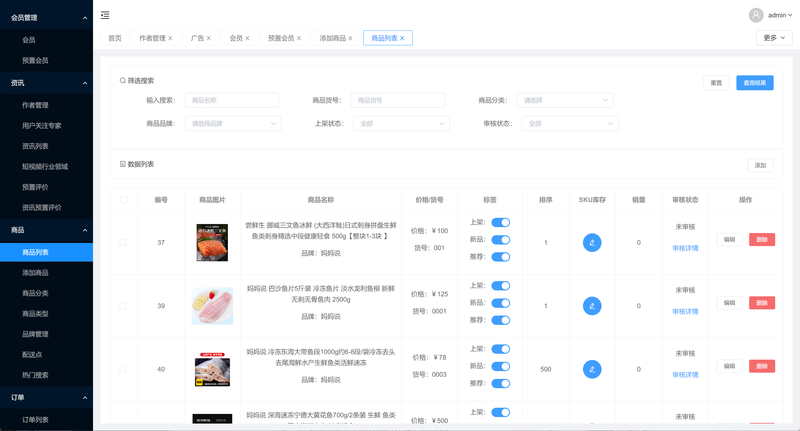Viewport: 800px width, 431px height.
Task: Close the 预置会员 tab
Action: click(x=299, y=38)
